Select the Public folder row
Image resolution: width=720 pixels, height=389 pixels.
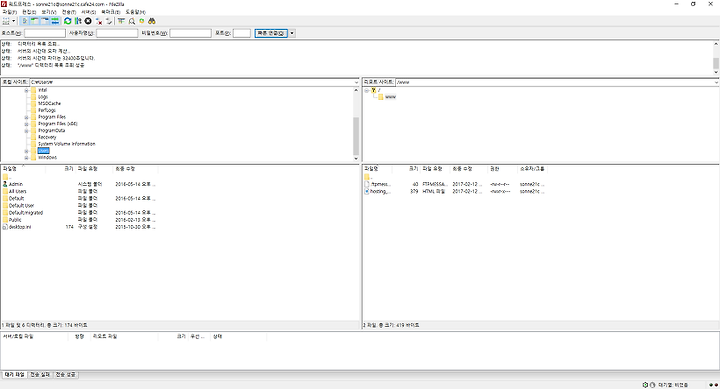pos(79,220)
